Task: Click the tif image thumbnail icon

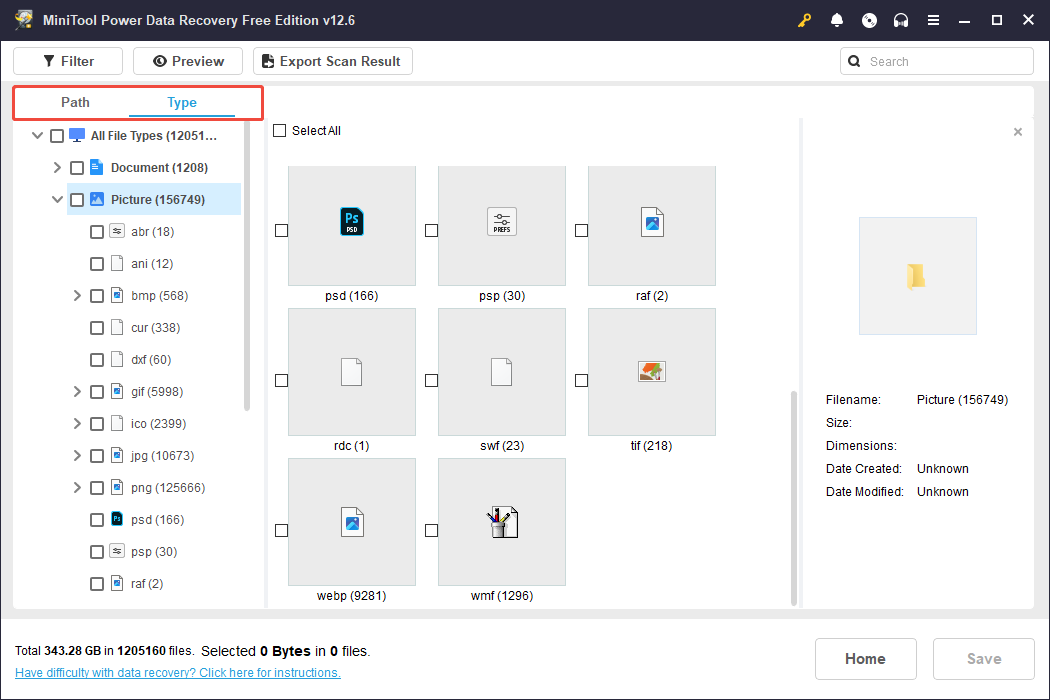Action: [x=652, y=372]
